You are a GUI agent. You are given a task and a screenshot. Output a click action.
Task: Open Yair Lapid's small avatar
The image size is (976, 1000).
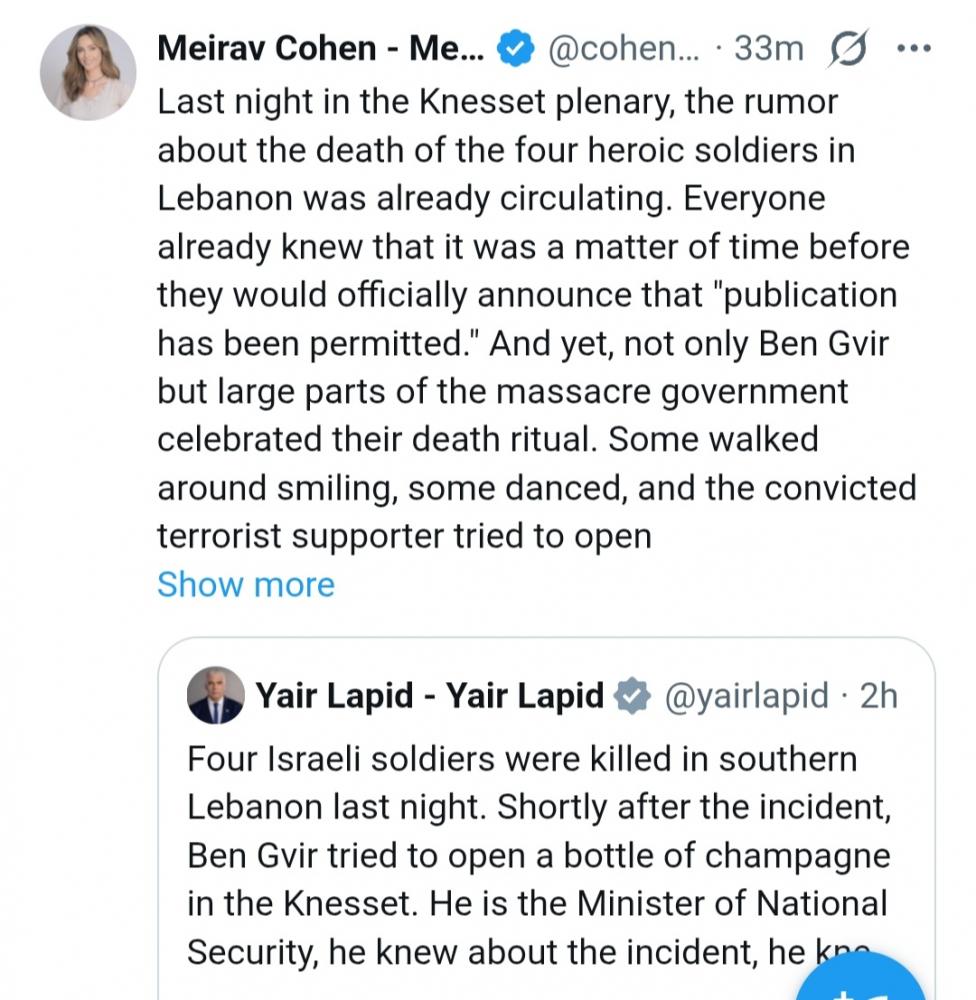[215, 695]
